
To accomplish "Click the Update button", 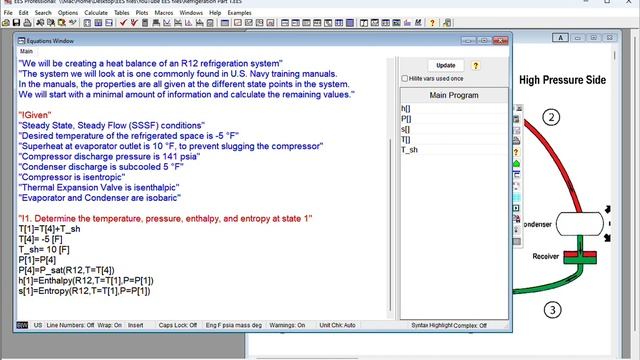I will pyautogui.click(x=446, y=65).
